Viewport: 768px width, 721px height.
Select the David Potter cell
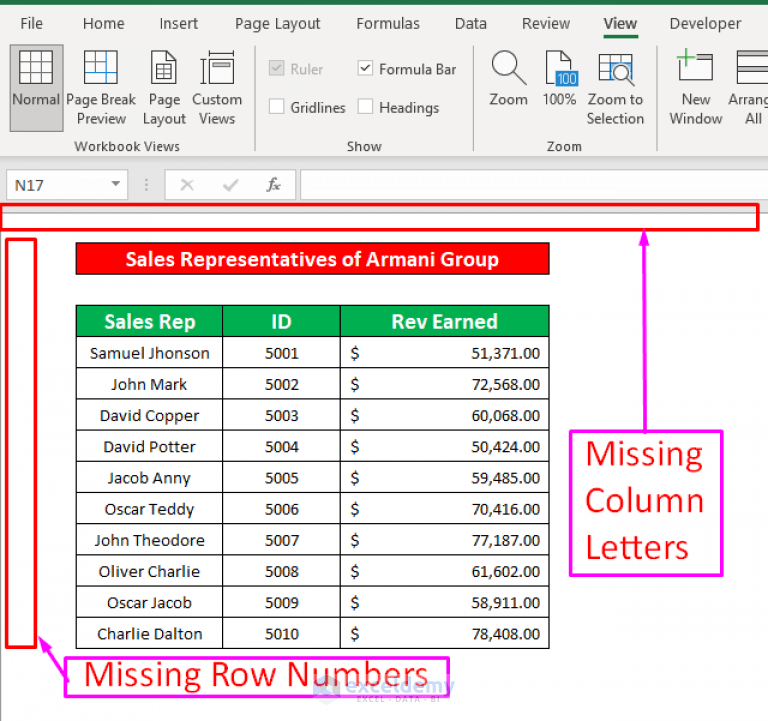pos(149,446)
